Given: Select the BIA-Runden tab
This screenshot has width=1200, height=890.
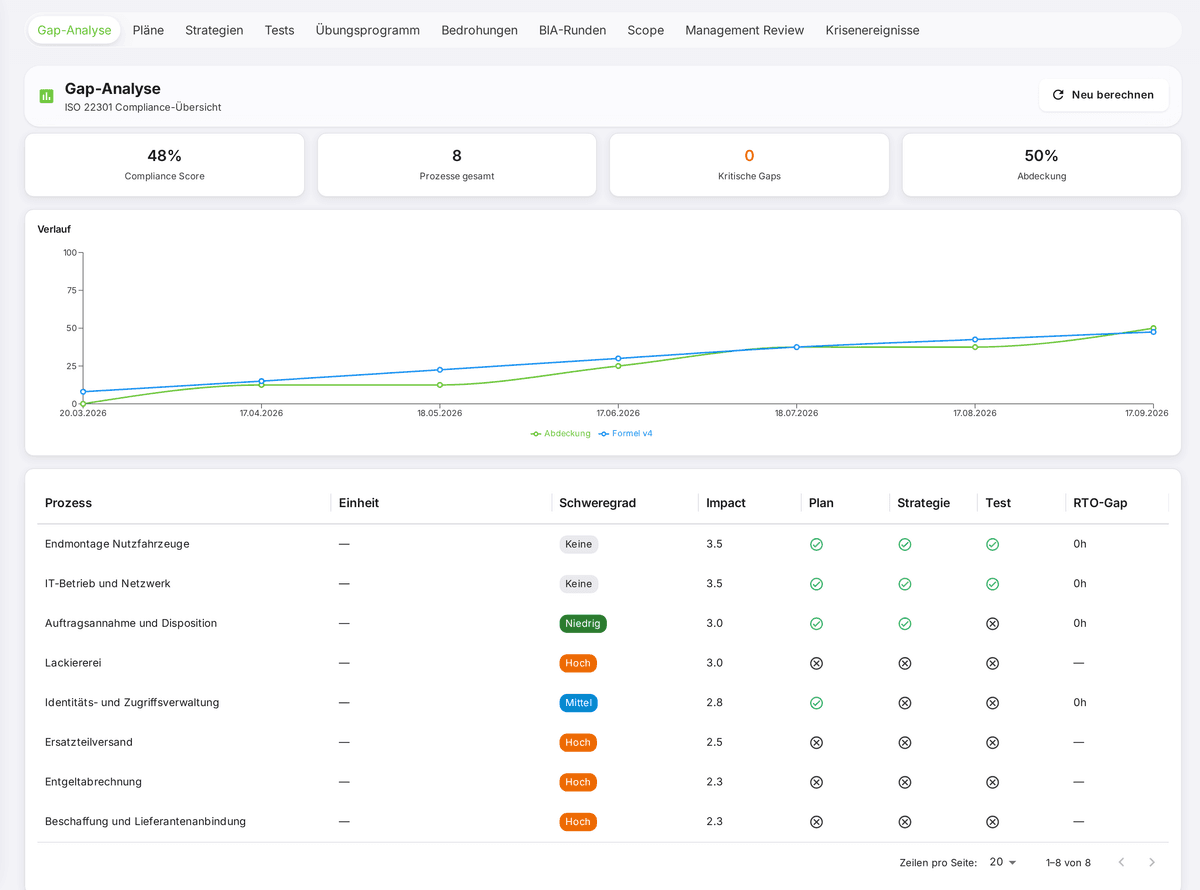Looking at the screenshot, I should [x=572, y=30].
